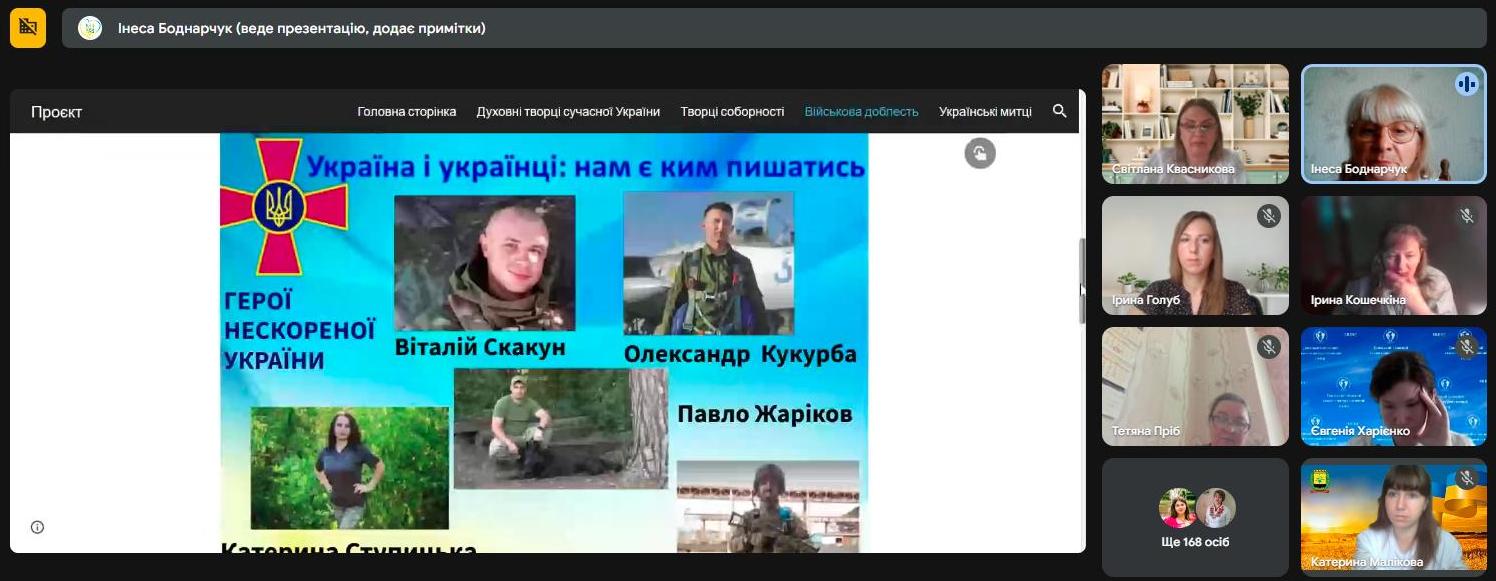Click the presenter avatar beside Інеса Боднарчук's name
This screenshot has height=581, width=1496.
[90, 28]
